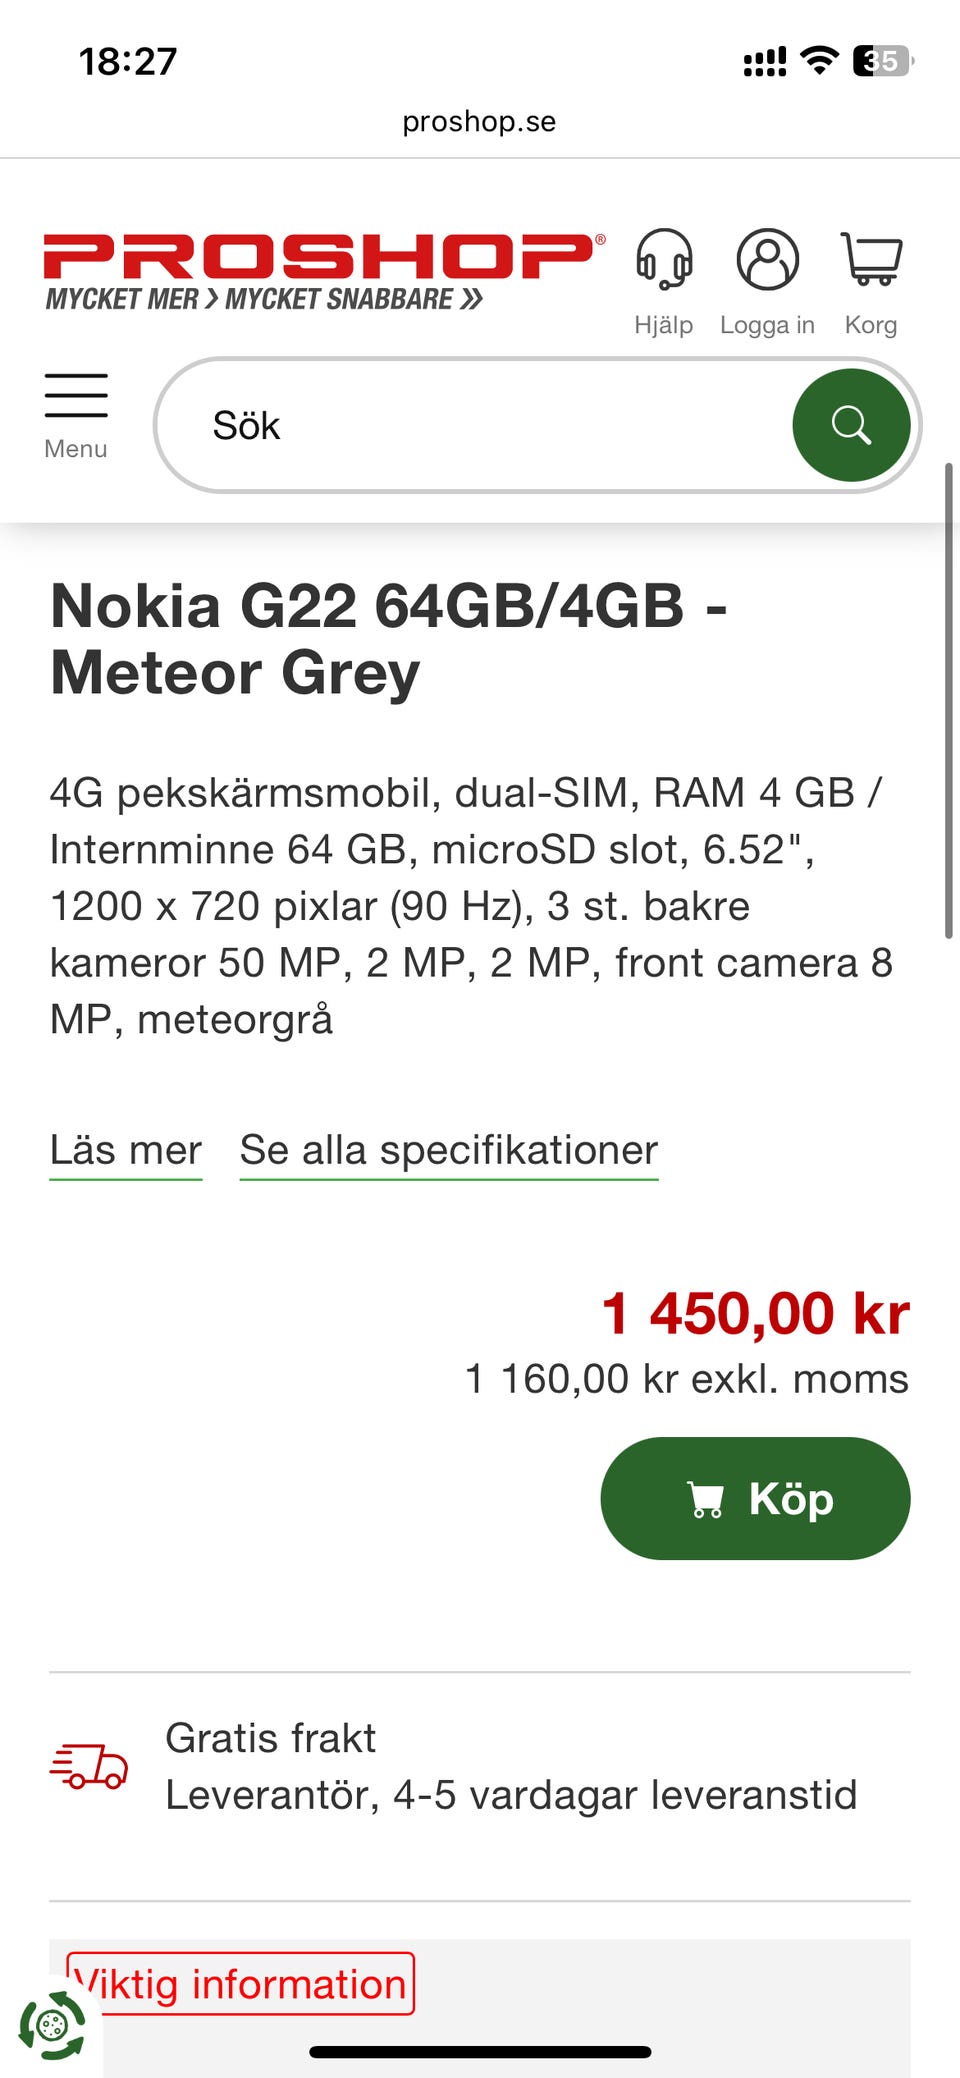Tap the proshop.se address bar
Image resolution: width=960 pixels, height=2078 pixels.
479,121
